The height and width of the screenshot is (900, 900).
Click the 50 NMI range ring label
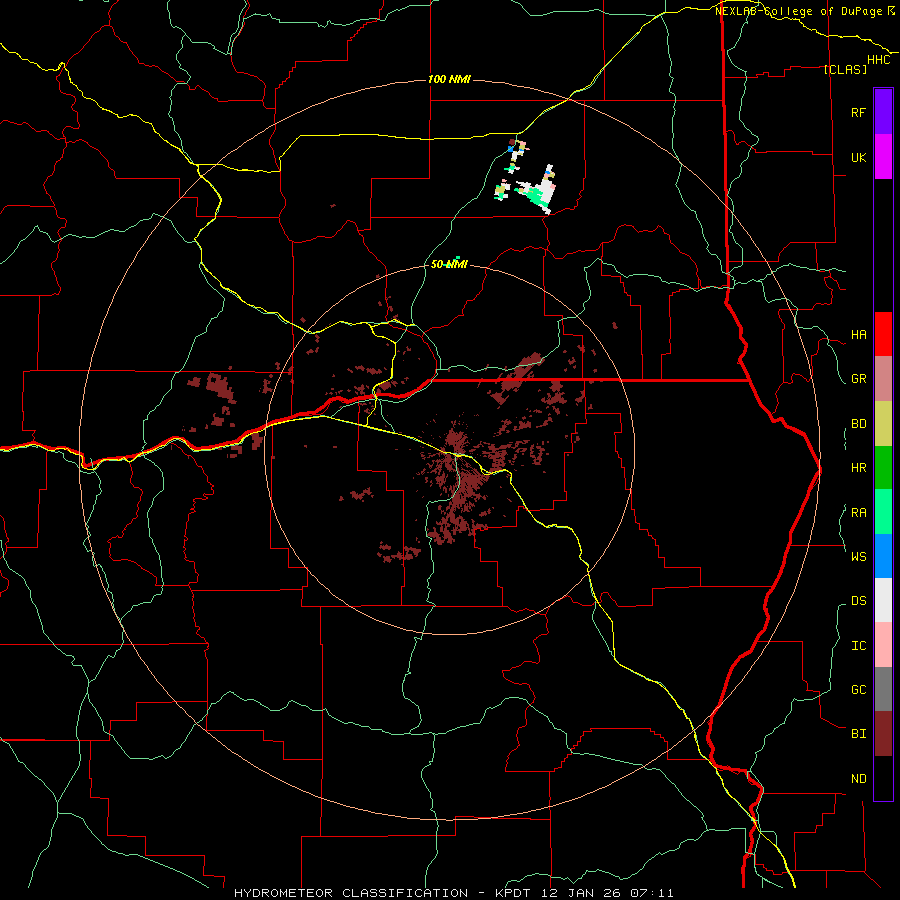coord(449,265)
